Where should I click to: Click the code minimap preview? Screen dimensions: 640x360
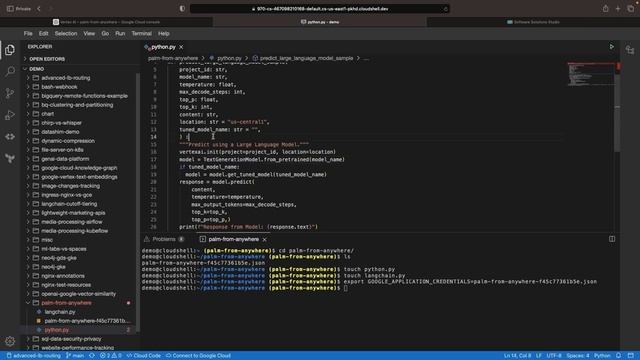[591, 74]
